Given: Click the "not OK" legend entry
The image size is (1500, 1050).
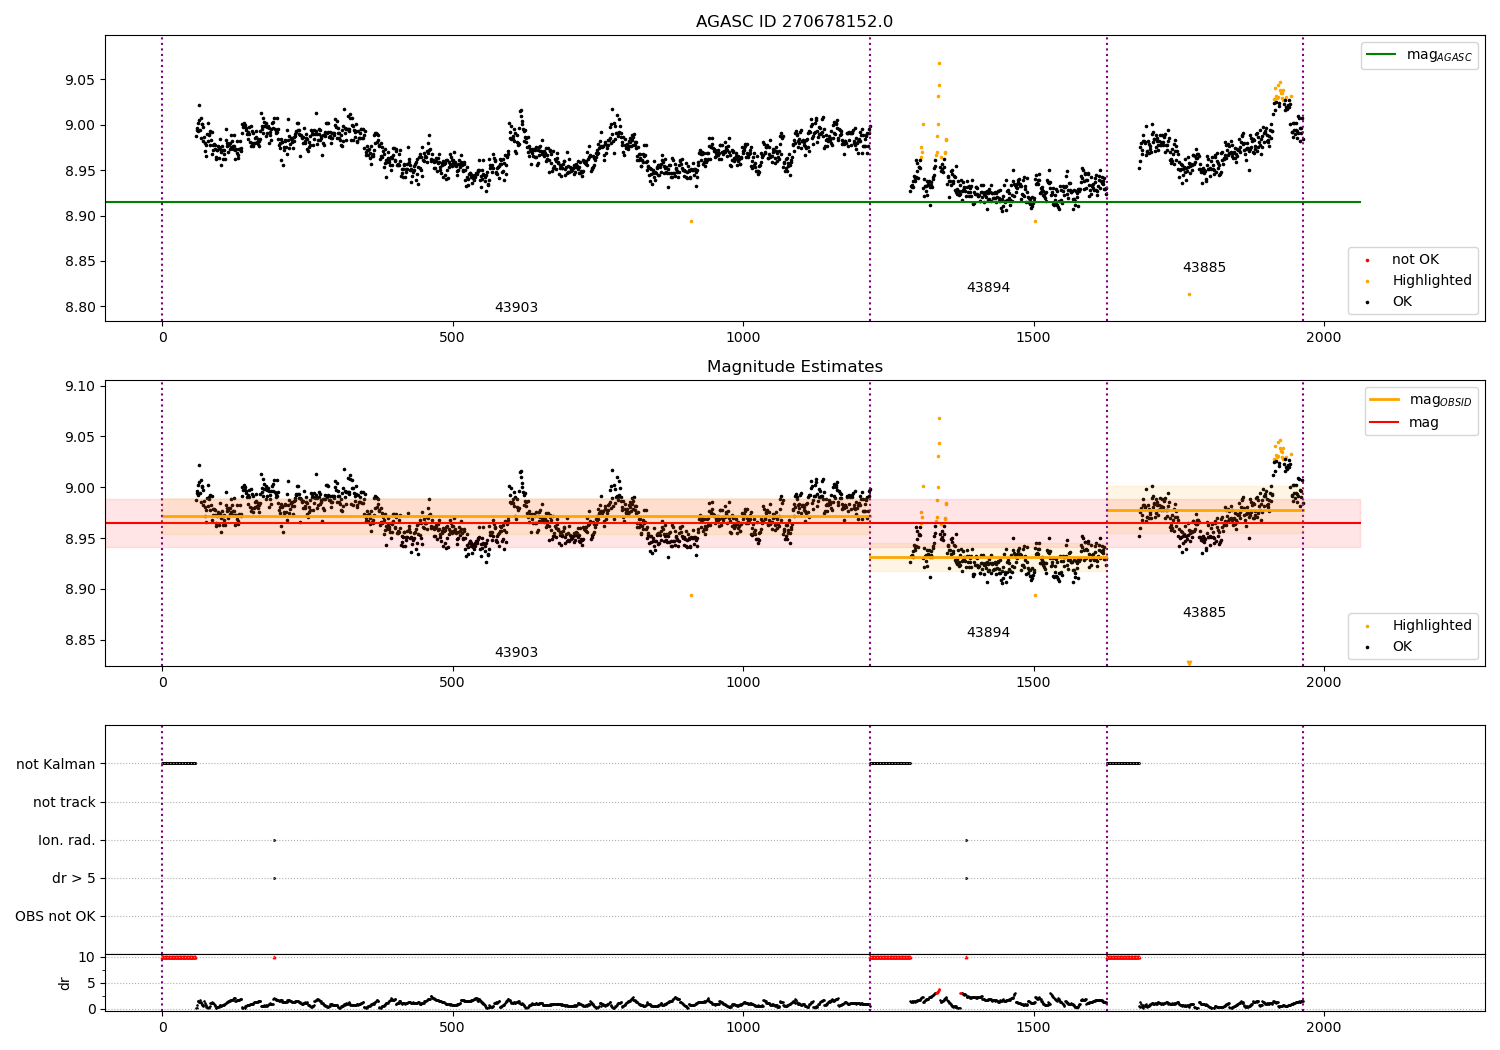Looking at the screenshot, I should [1415, 260].
